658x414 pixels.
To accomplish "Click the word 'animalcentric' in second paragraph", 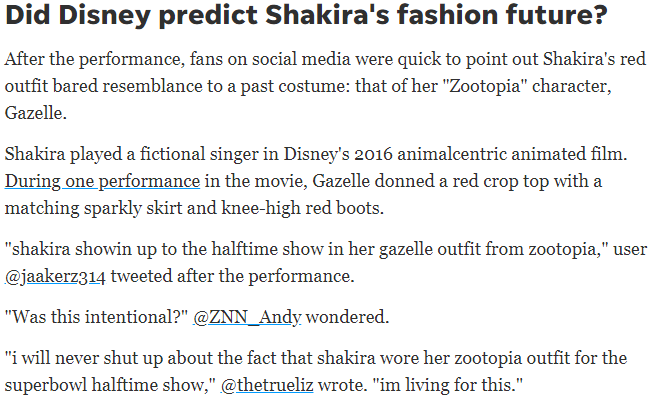I will 452,154.
